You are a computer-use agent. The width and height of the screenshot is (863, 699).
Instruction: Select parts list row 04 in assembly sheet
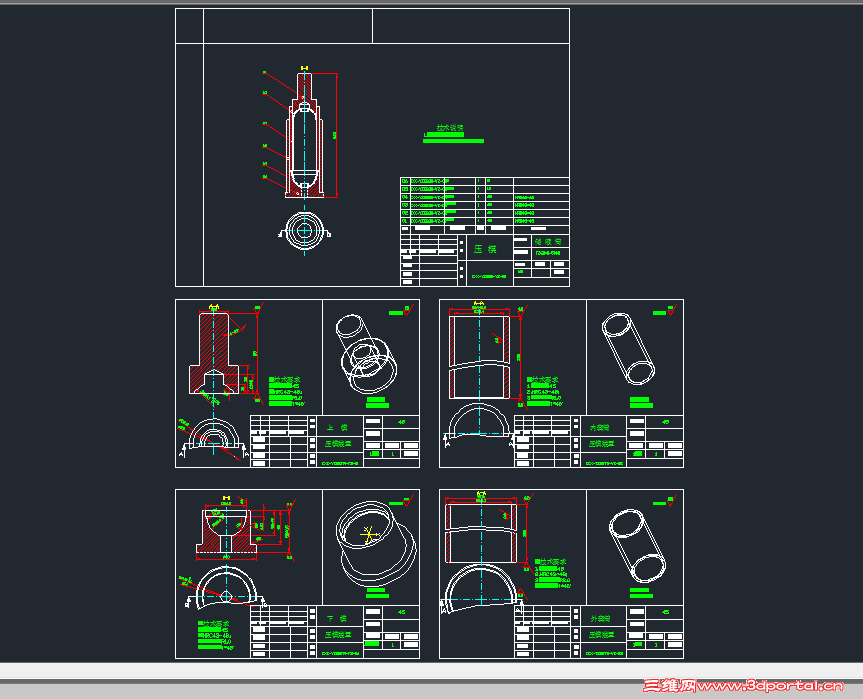(x=484, y=197)
